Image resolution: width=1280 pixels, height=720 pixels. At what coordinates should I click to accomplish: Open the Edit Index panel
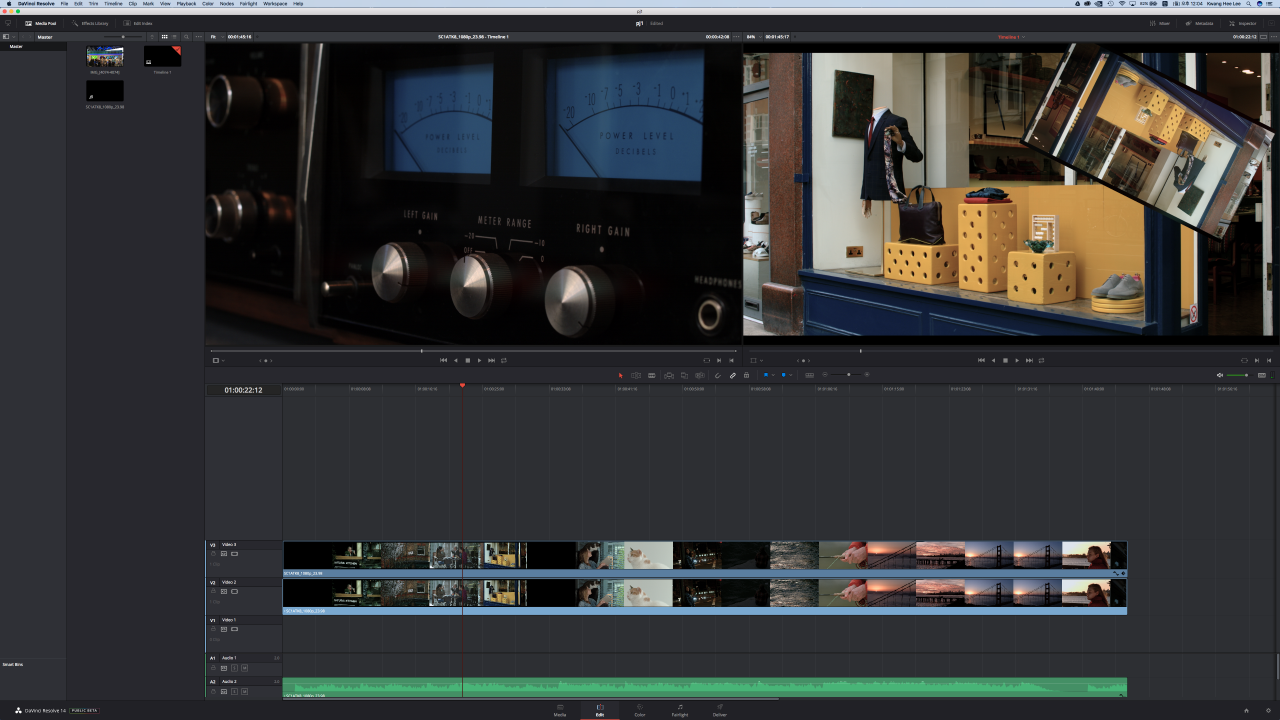[x=139, y=23]
